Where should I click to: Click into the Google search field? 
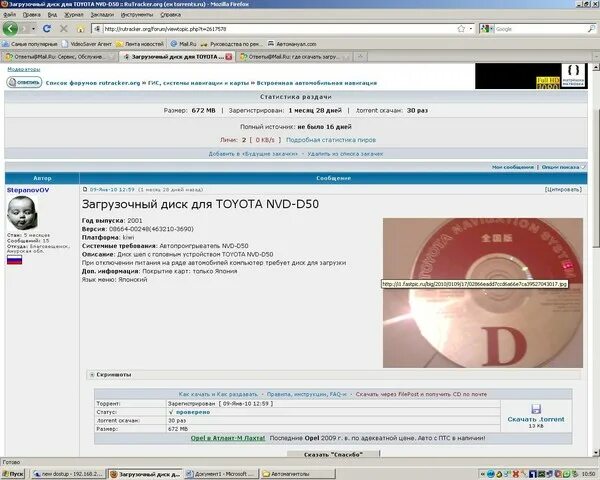click(540, 29)
